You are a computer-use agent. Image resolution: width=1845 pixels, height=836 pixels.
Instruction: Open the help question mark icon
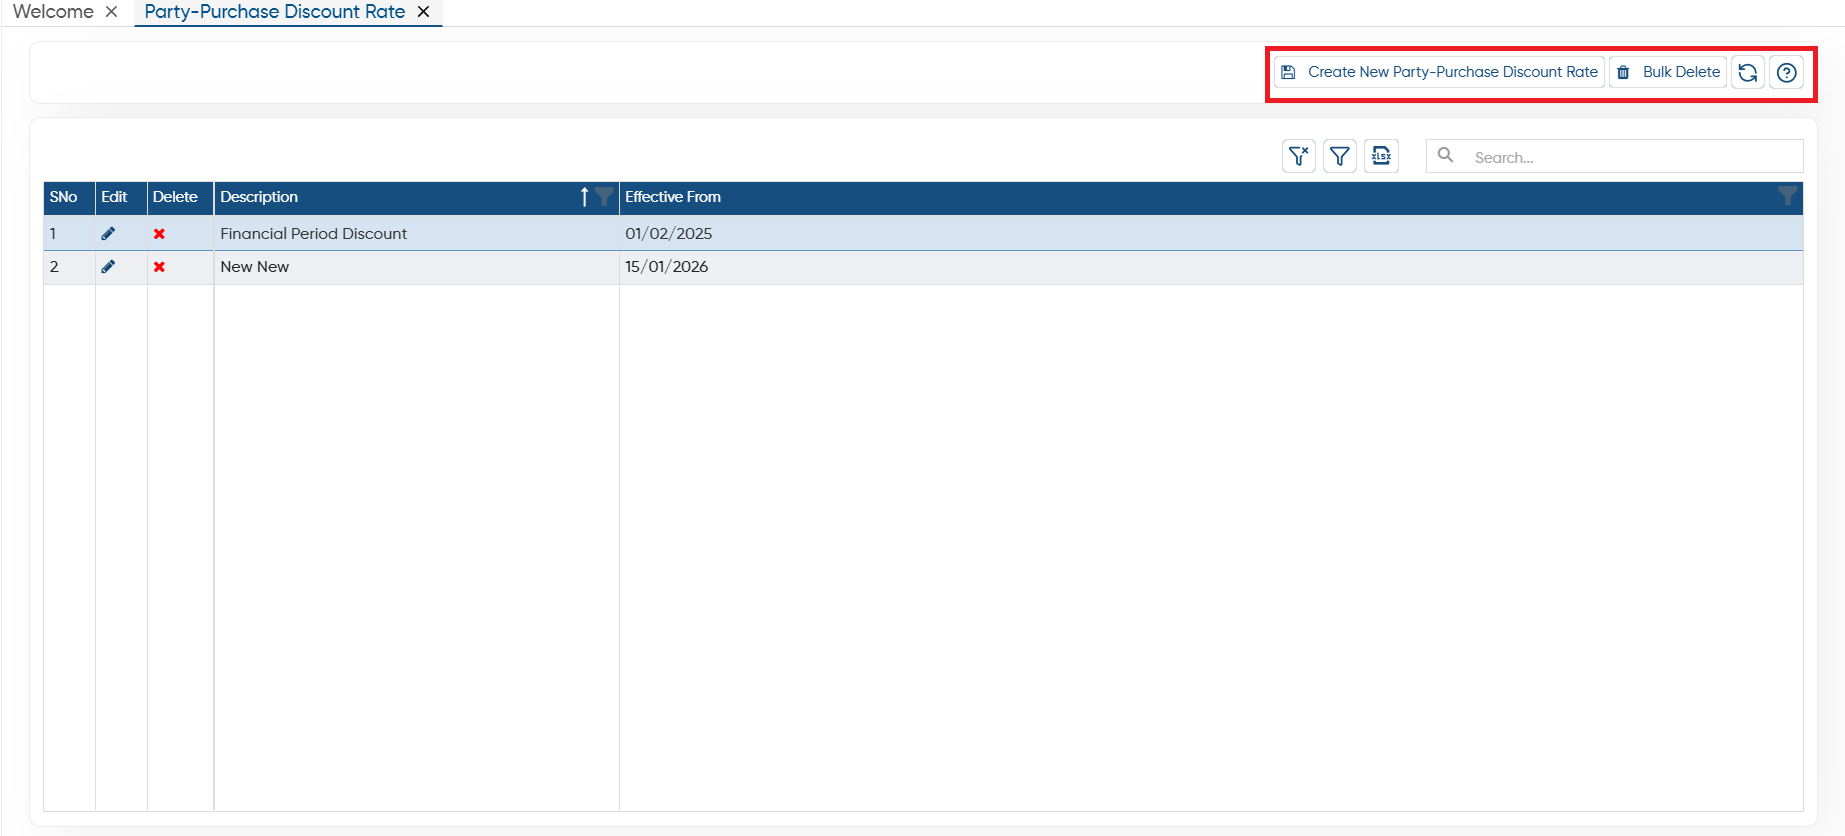(1786, 72)
